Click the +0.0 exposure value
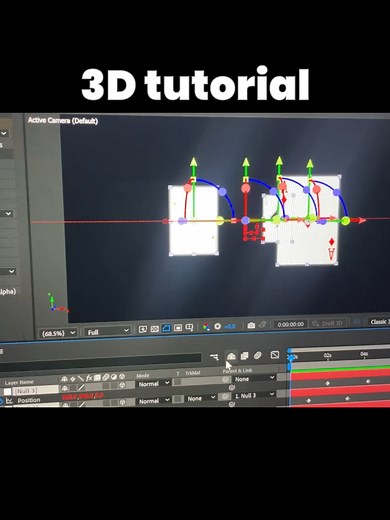The width and height of the screenshot is (390, 520). (230, 326)
